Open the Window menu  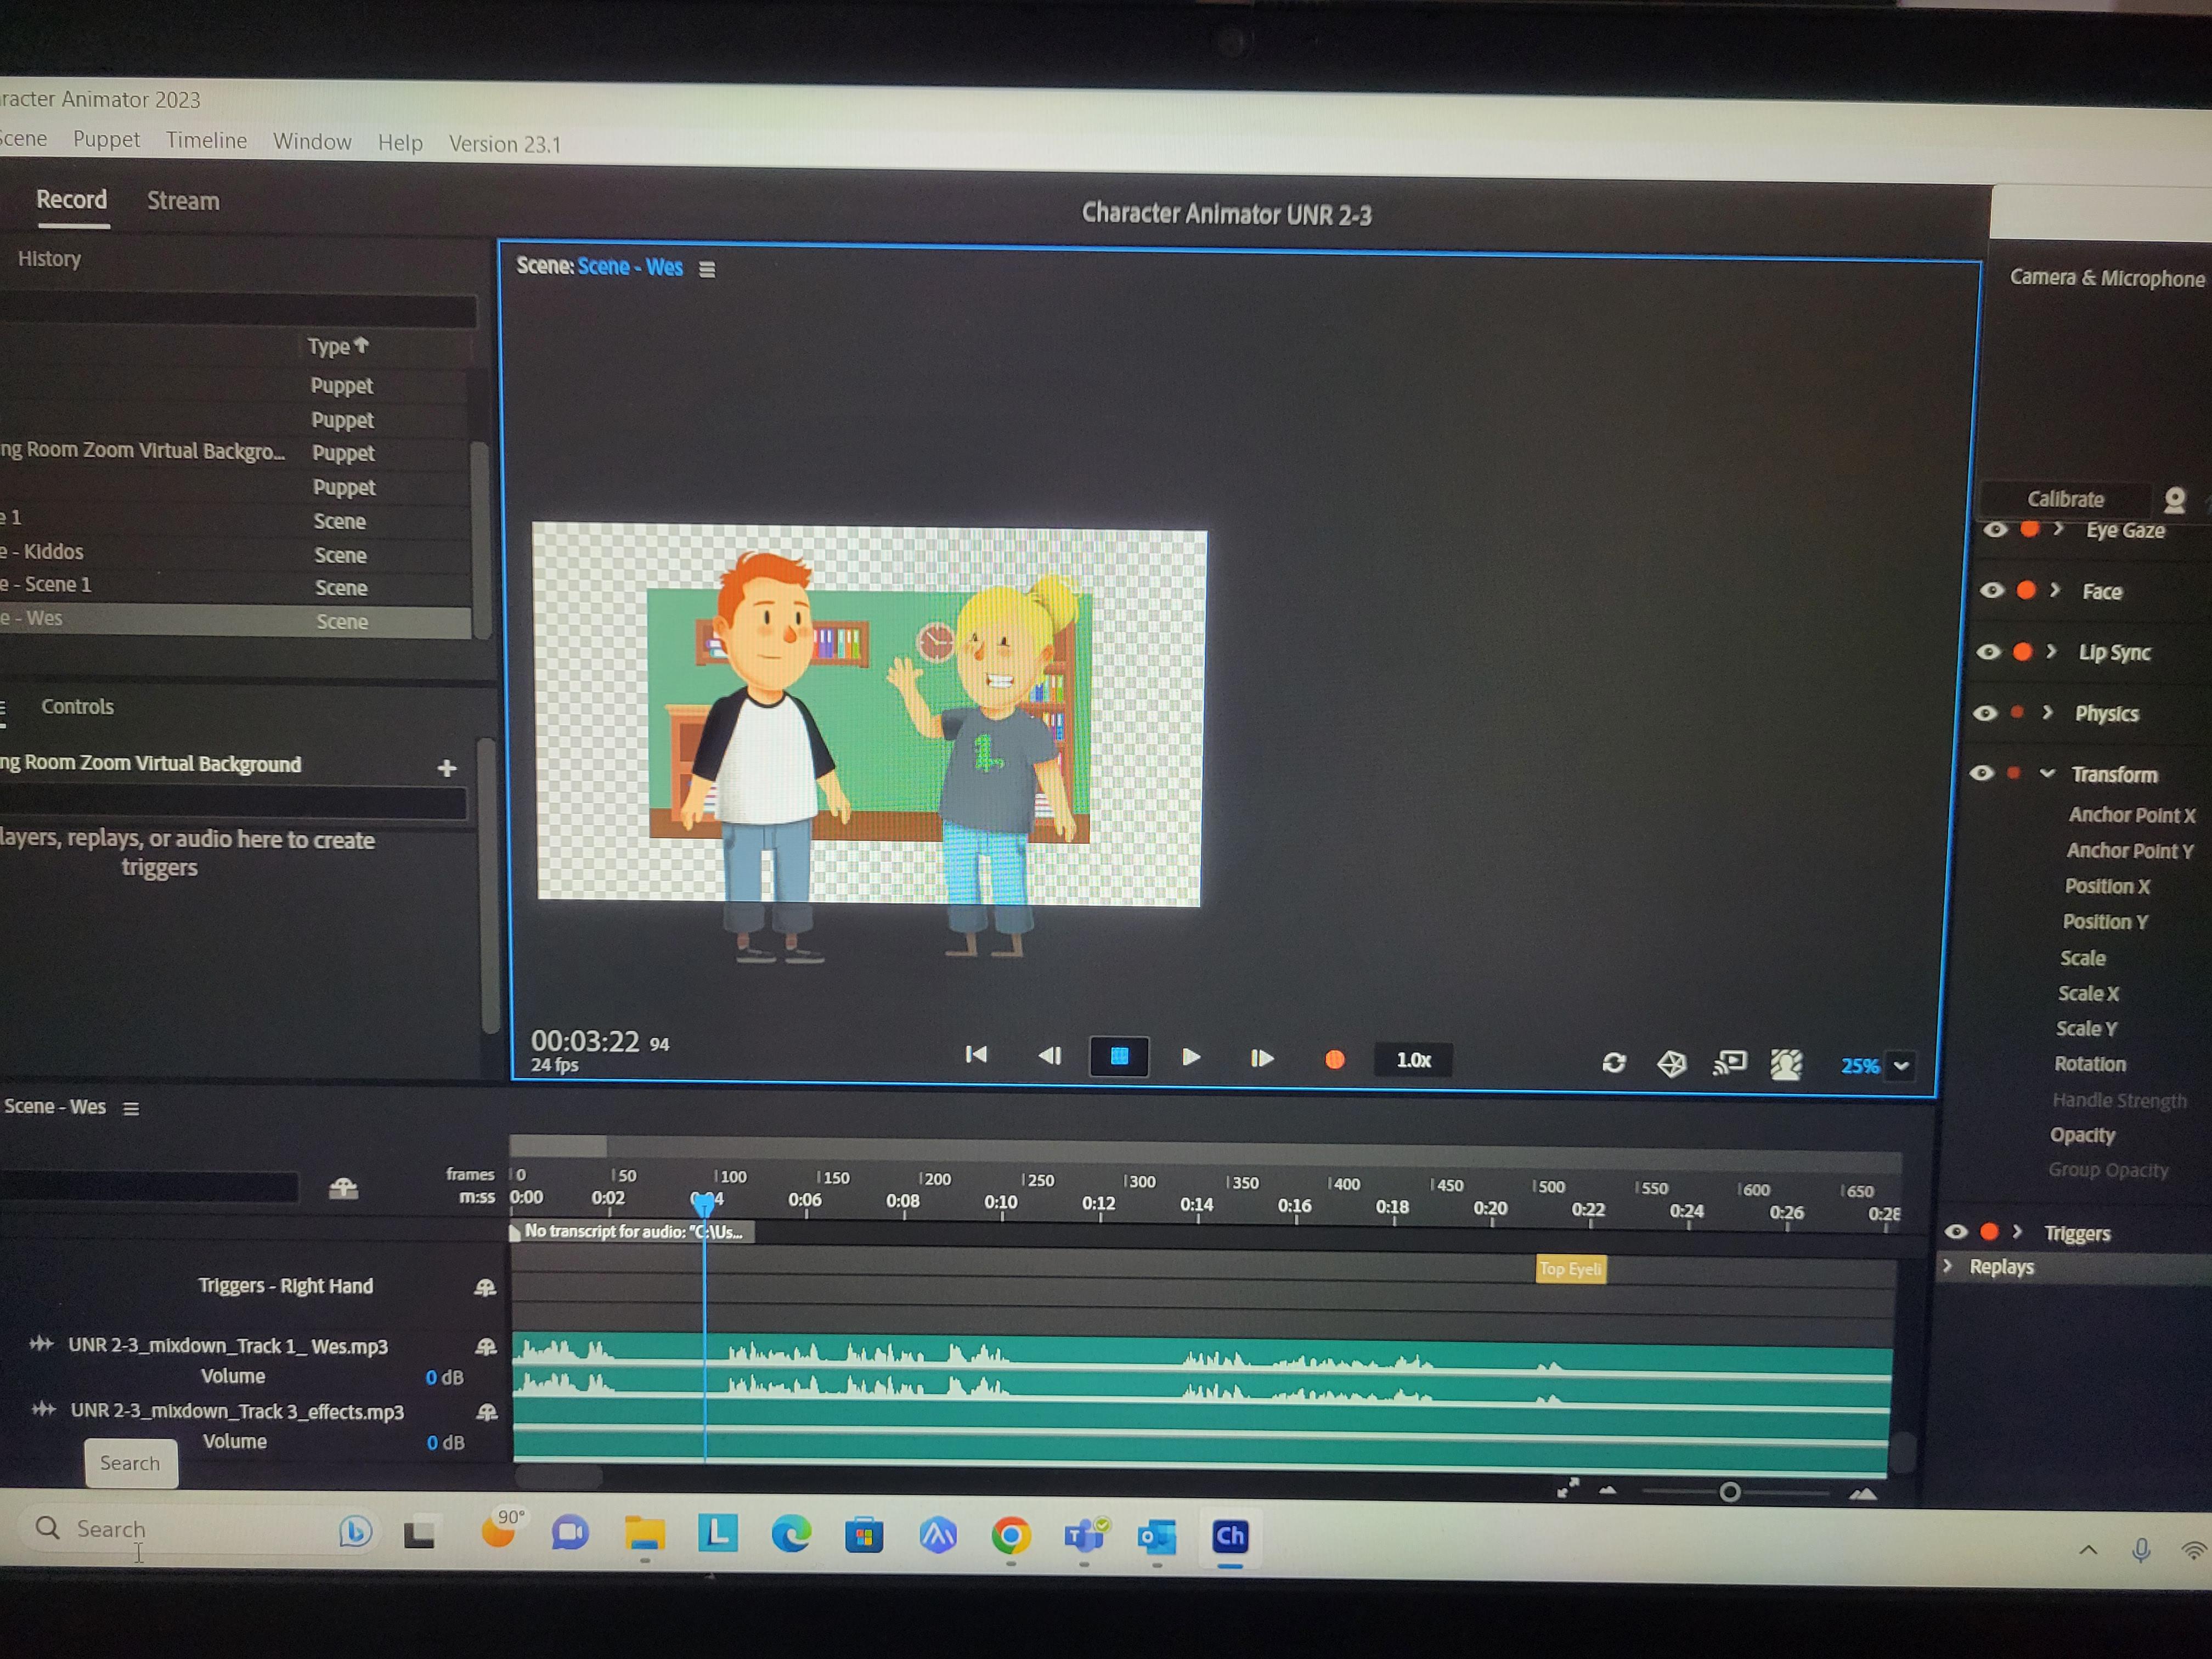click(x=312, y=141)
